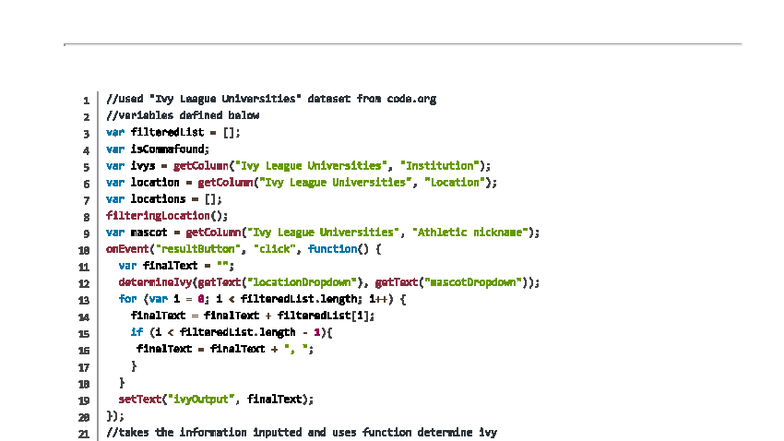Click line number 19 in the gutter
Viewport: 784px width, 441px height.
coord(84,400)
